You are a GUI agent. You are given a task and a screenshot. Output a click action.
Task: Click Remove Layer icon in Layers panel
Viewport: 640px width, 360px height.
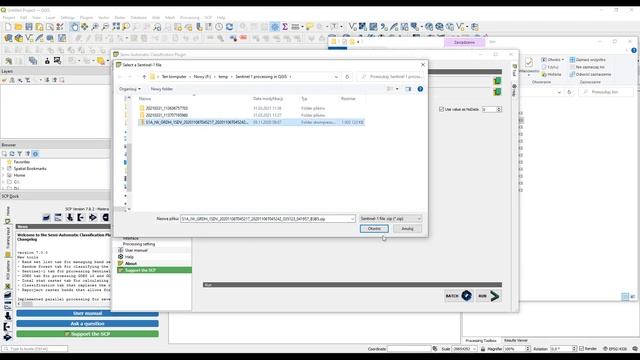62,80
